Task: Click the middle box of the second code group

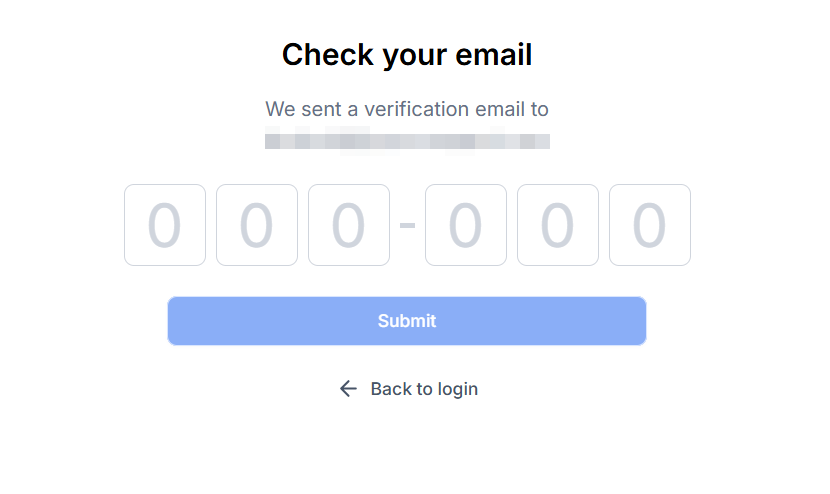Action: tap(558, 225)
